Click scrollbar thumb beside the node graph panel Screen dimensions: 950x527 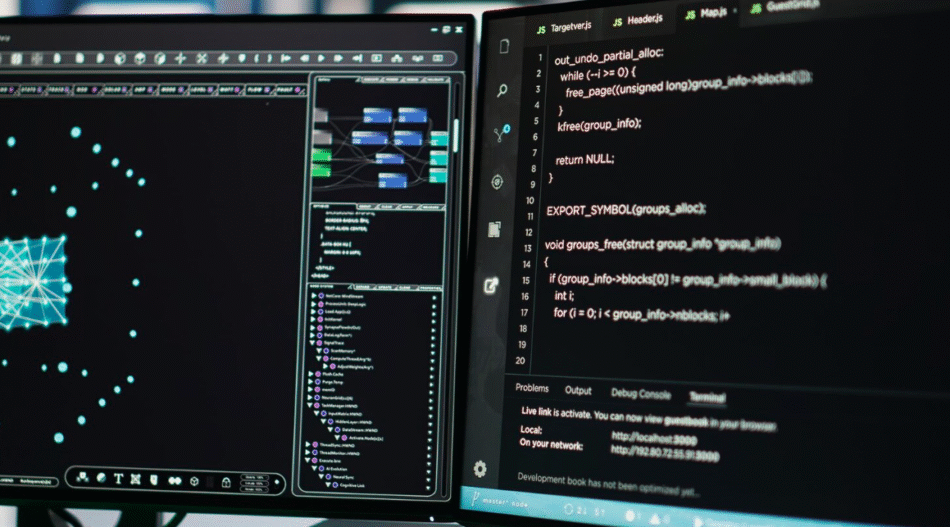pyautogui.click(x=456, y=134)
